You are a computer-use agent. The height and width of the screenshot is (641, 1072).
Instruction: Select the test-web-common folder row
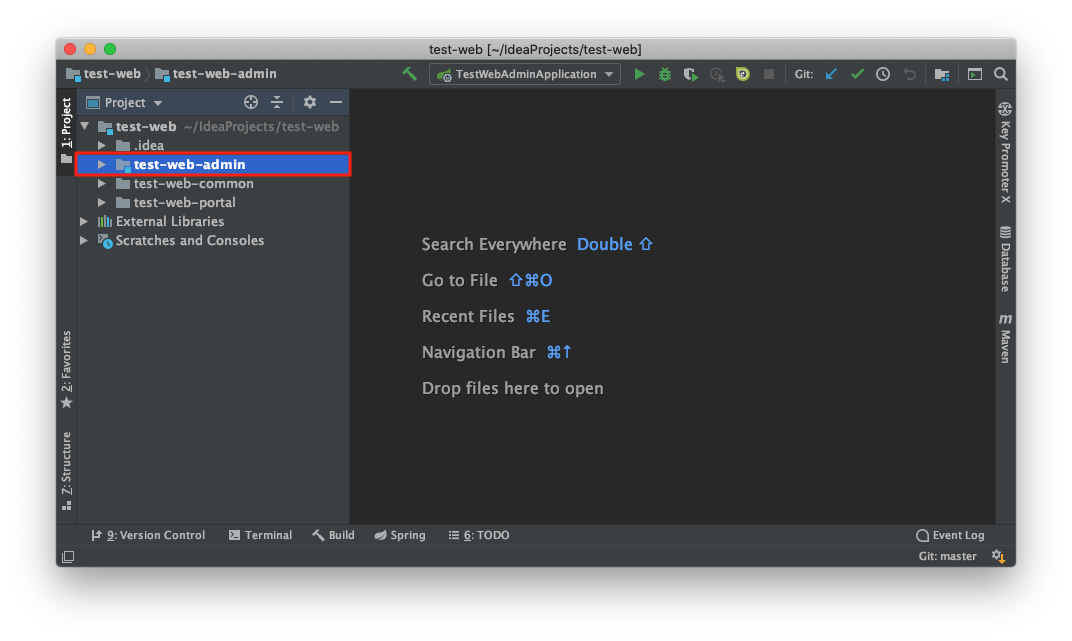coord(213,184)
